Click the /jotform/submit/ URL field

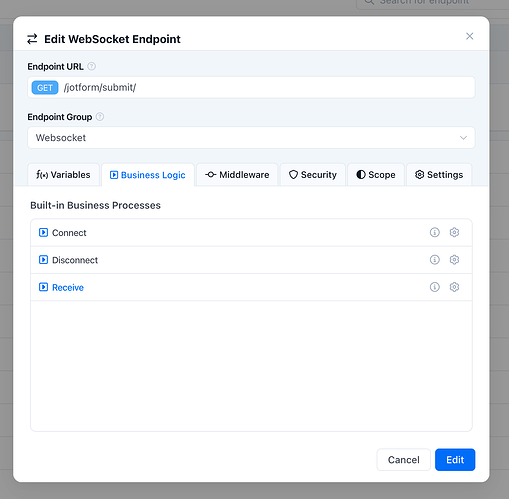pyautogui.click(x=251, y=87)
